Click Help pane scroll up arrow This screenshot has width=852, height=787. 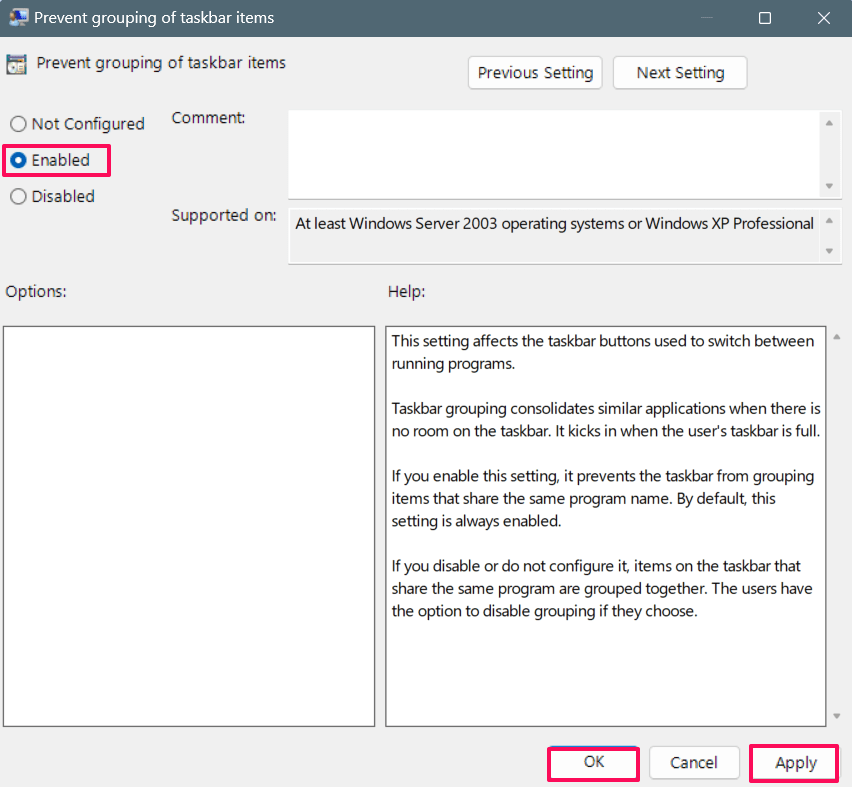pyautogui.click(x=837, y=337)
